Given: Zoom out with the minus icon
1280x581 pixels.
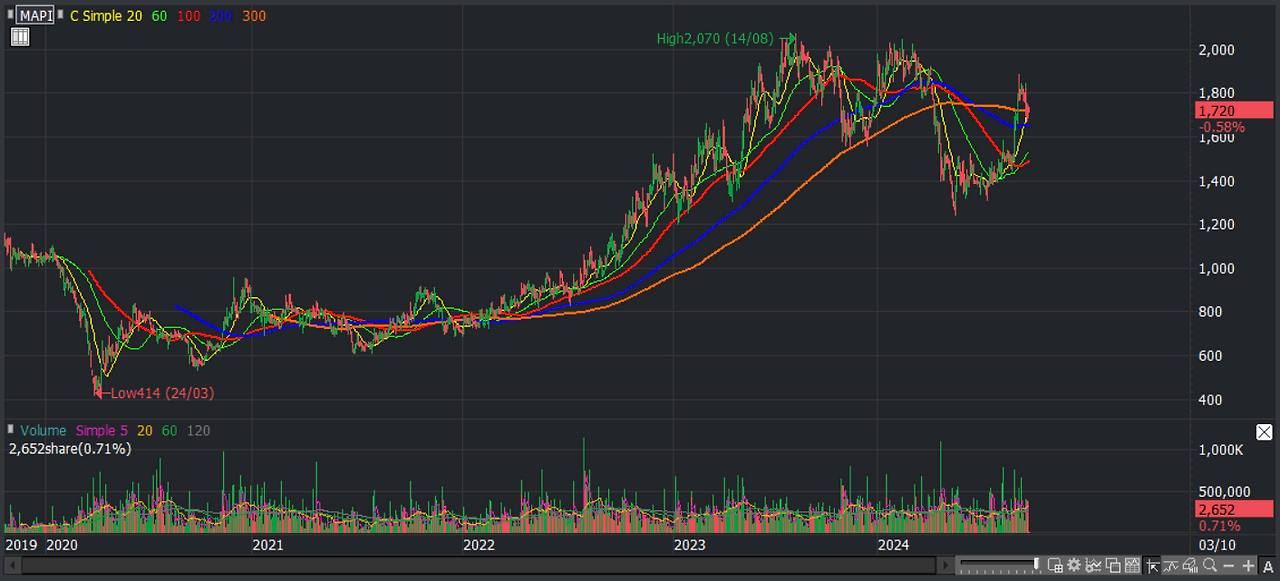Looking at the screenshot, I should coord(1229,566).
